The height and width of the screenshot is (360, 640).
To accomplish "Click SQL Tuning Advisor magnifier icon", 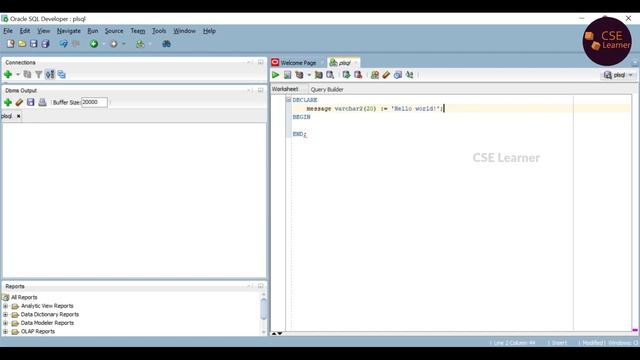I will pyautogui.click(x=330, y=75).
